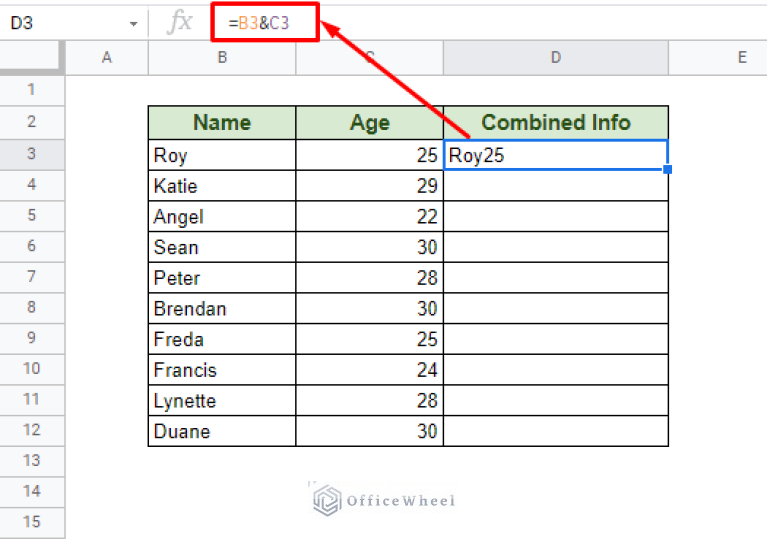Select column A header
767x539 pixels.
pyautogui.click(x=106, y=58)
